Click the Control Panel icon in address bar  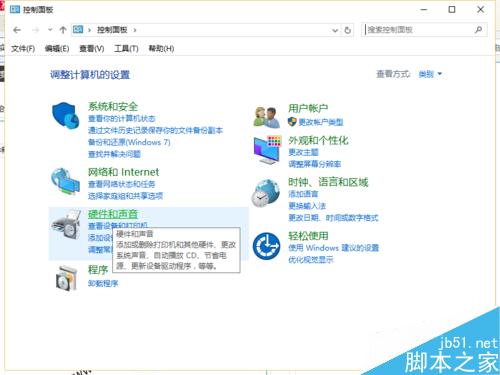pyautogui.click(x=78, y=30)
